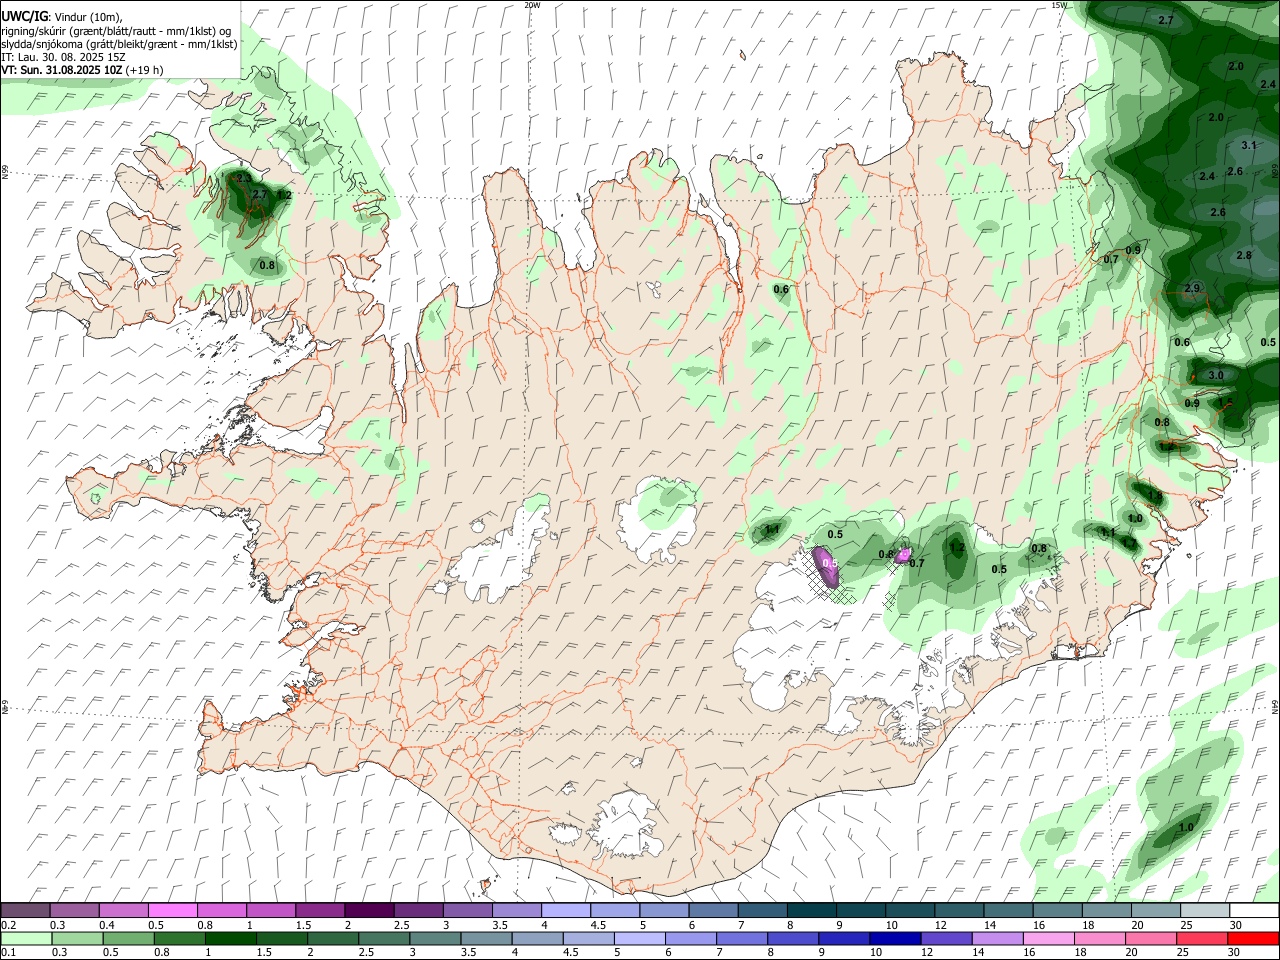The width and height of the screenshot is (1280, 960).
Task: Pick the 0.1–0.3 pale green swatch, lower legend
Action: 26,939
